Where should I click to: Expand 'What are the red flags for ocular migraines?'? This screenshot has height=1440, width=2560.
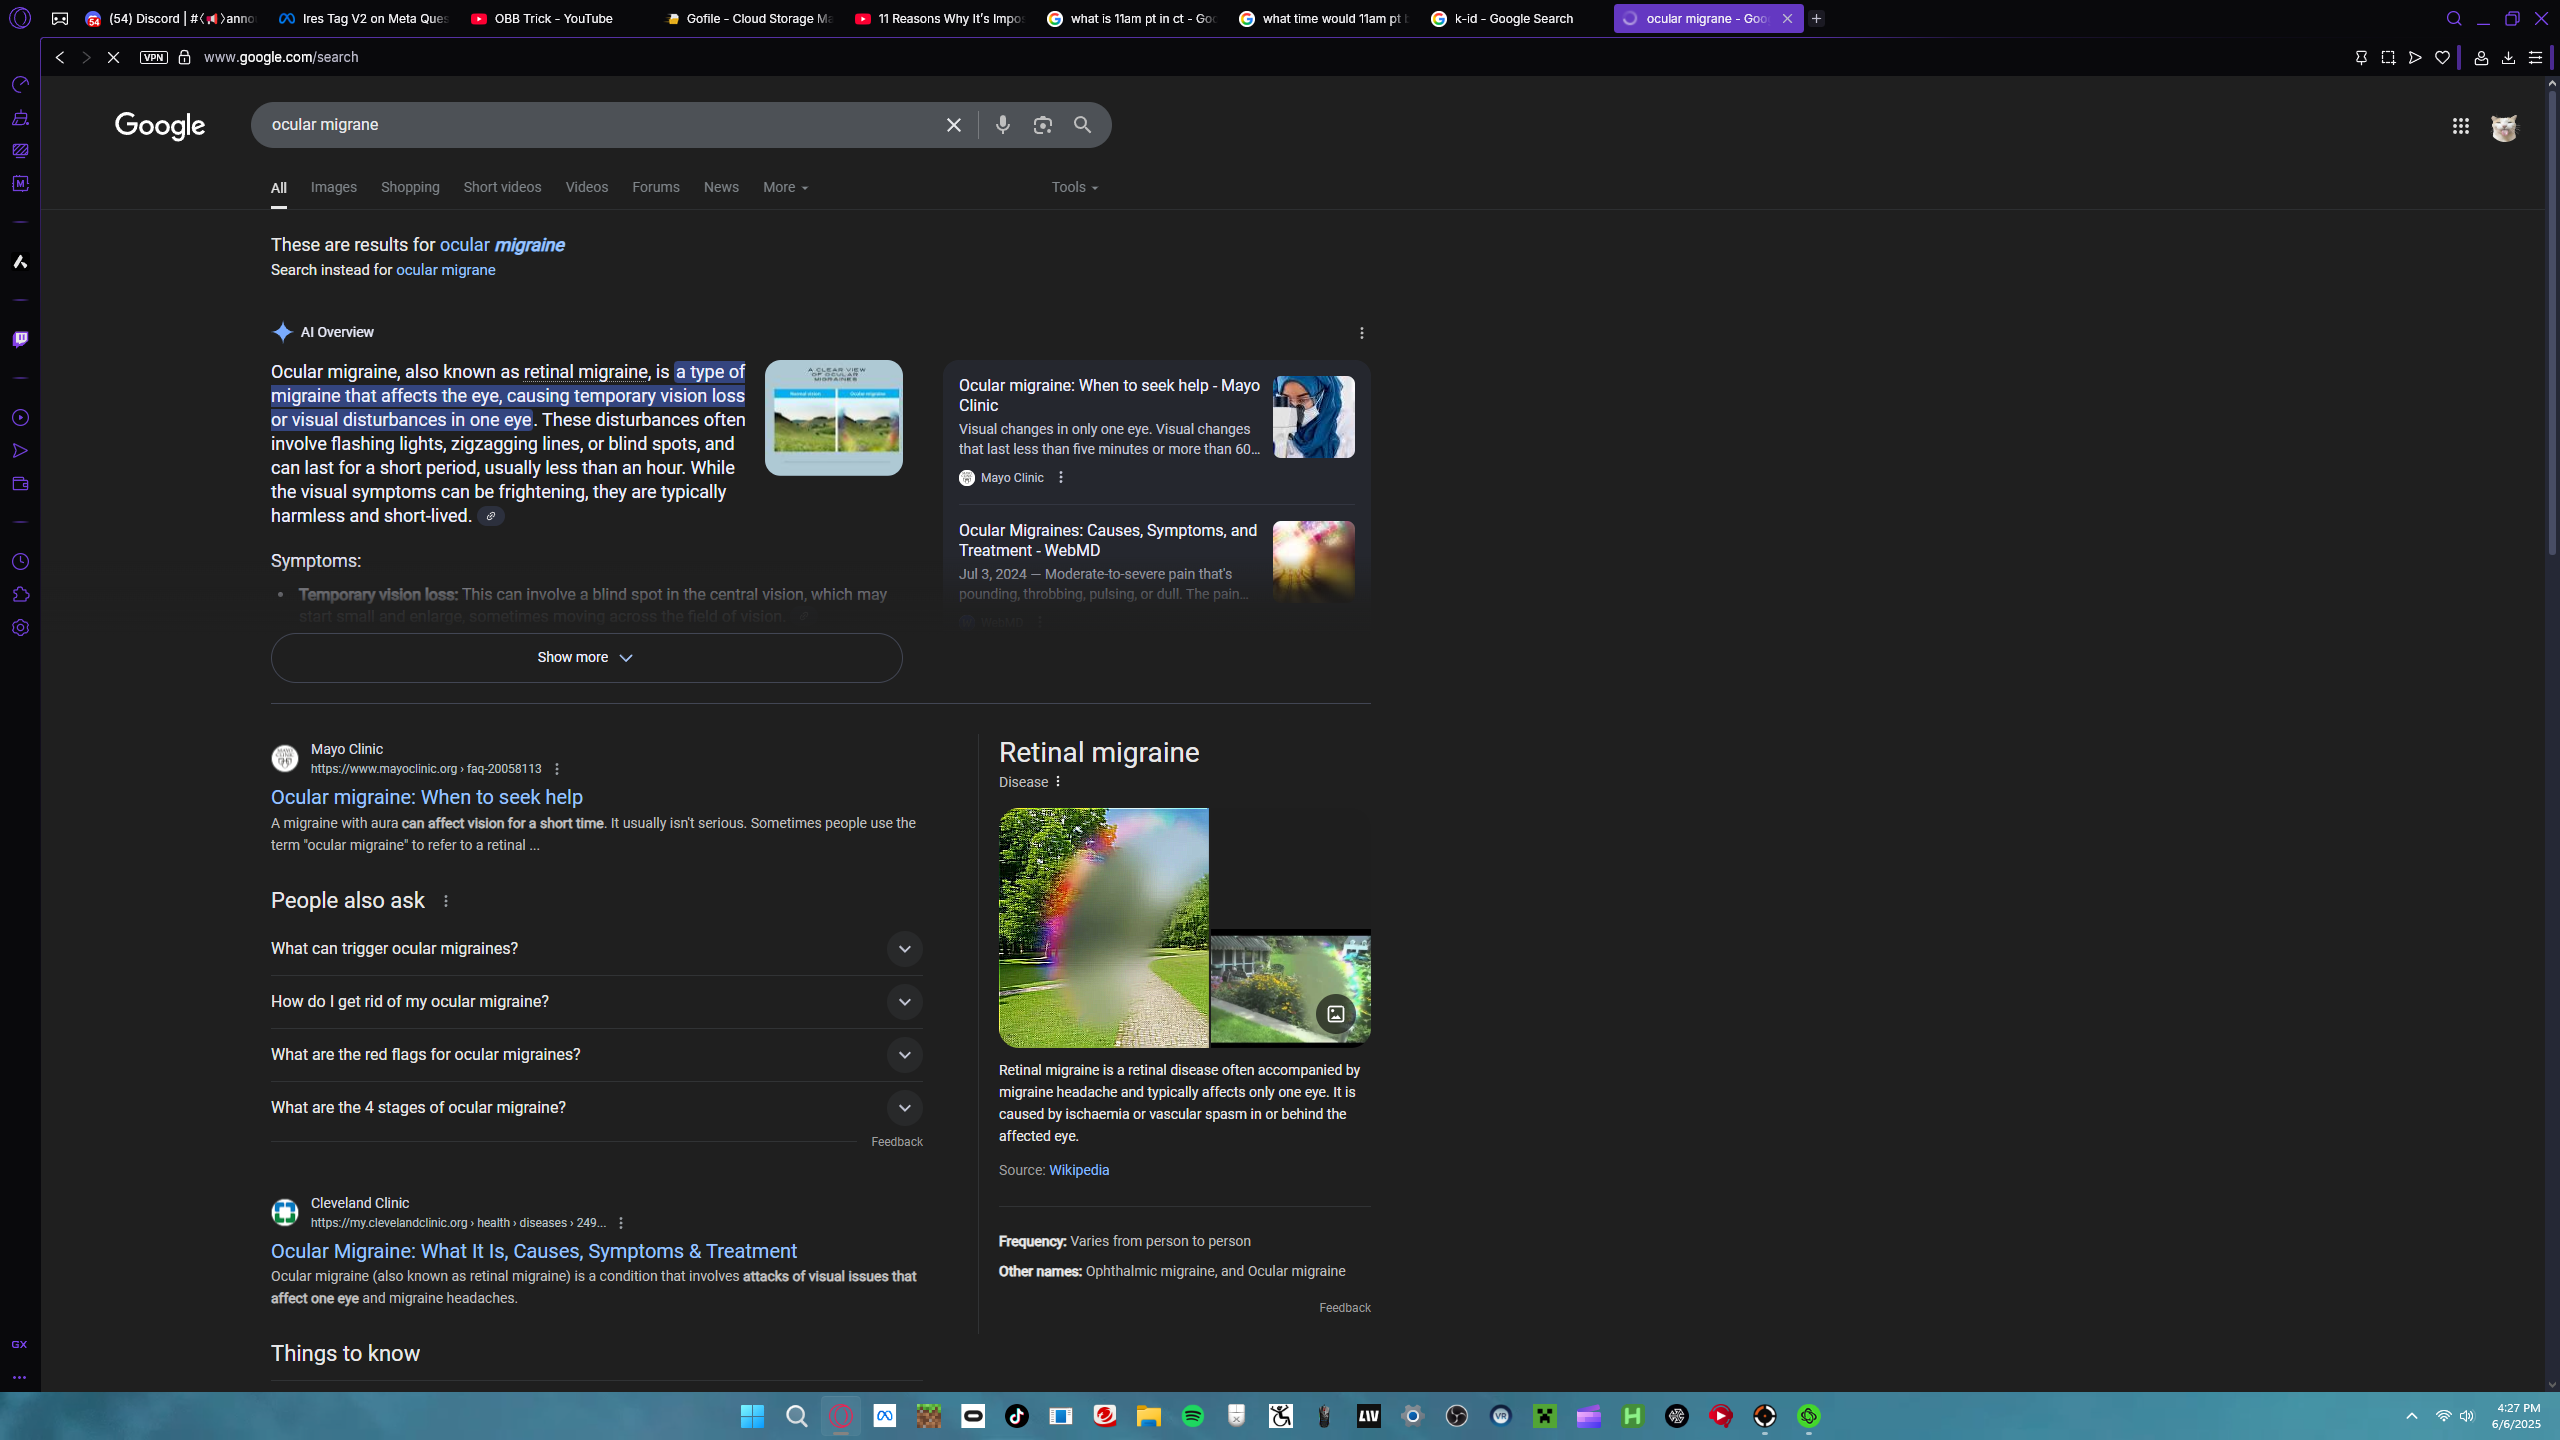coord(596,1055)
